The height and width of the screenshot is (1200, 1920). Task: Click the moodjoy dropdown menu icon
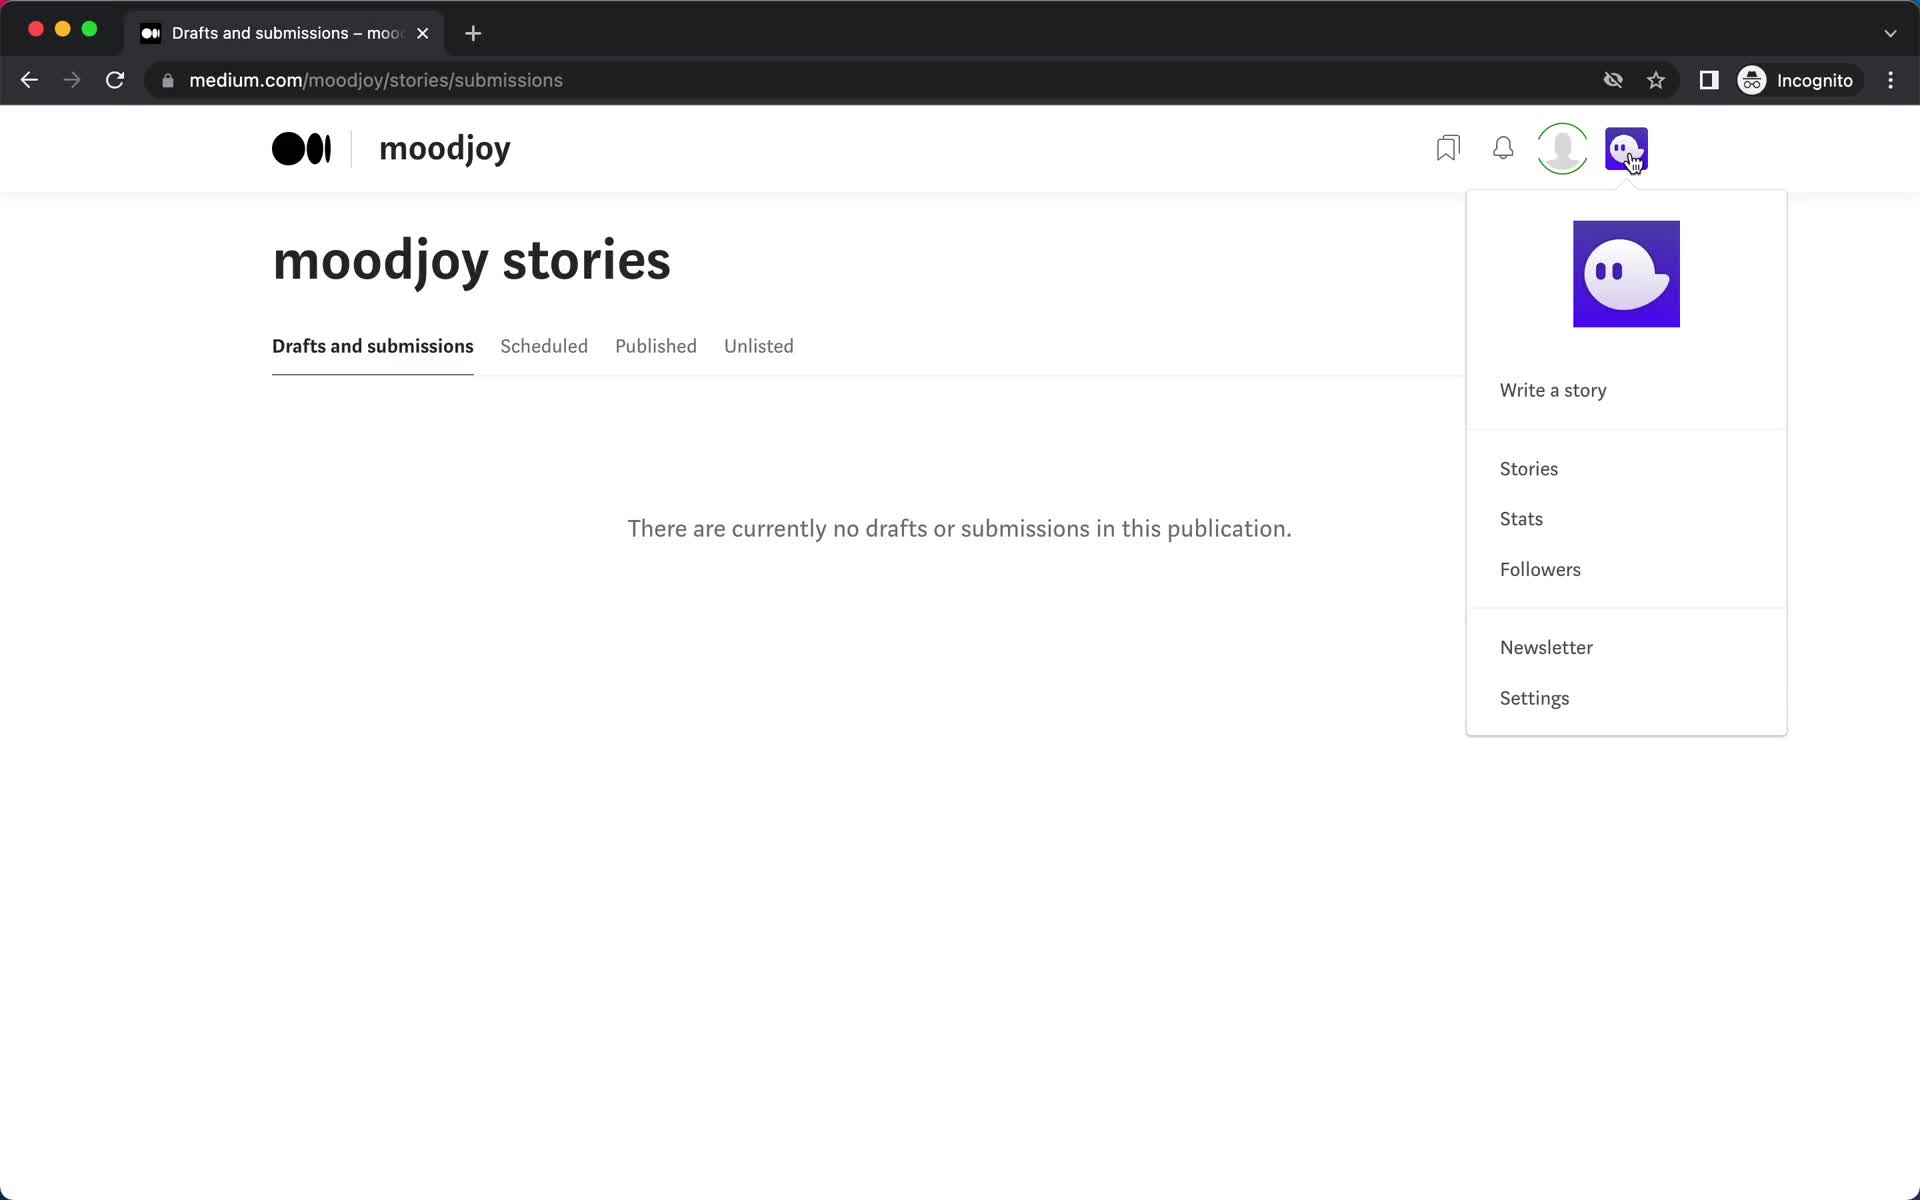tap(1626, 148)
